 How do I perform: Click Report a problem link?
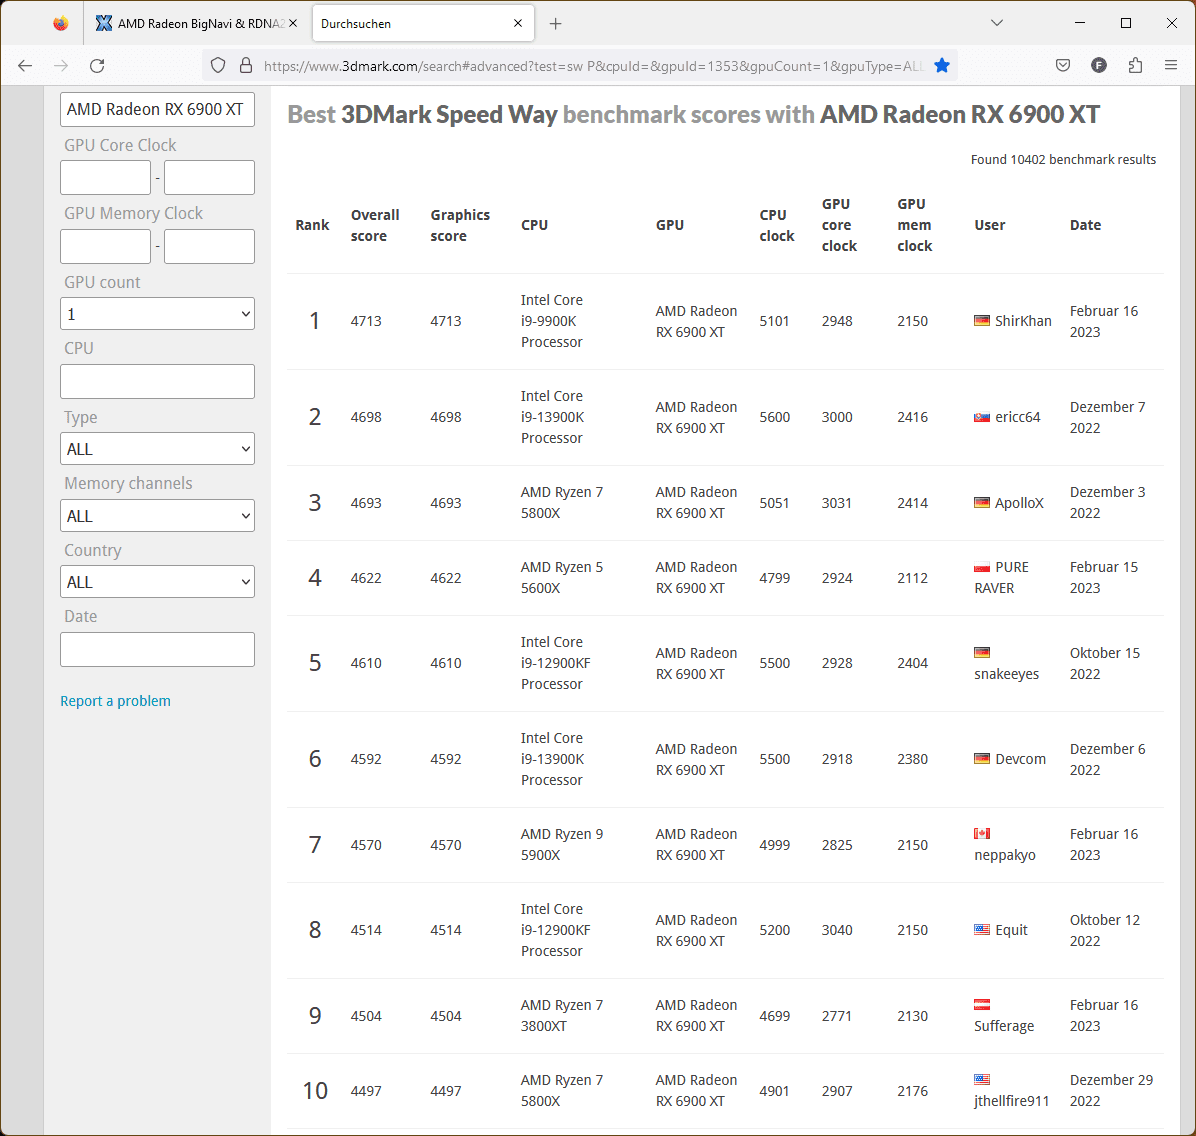pos(115,701)
